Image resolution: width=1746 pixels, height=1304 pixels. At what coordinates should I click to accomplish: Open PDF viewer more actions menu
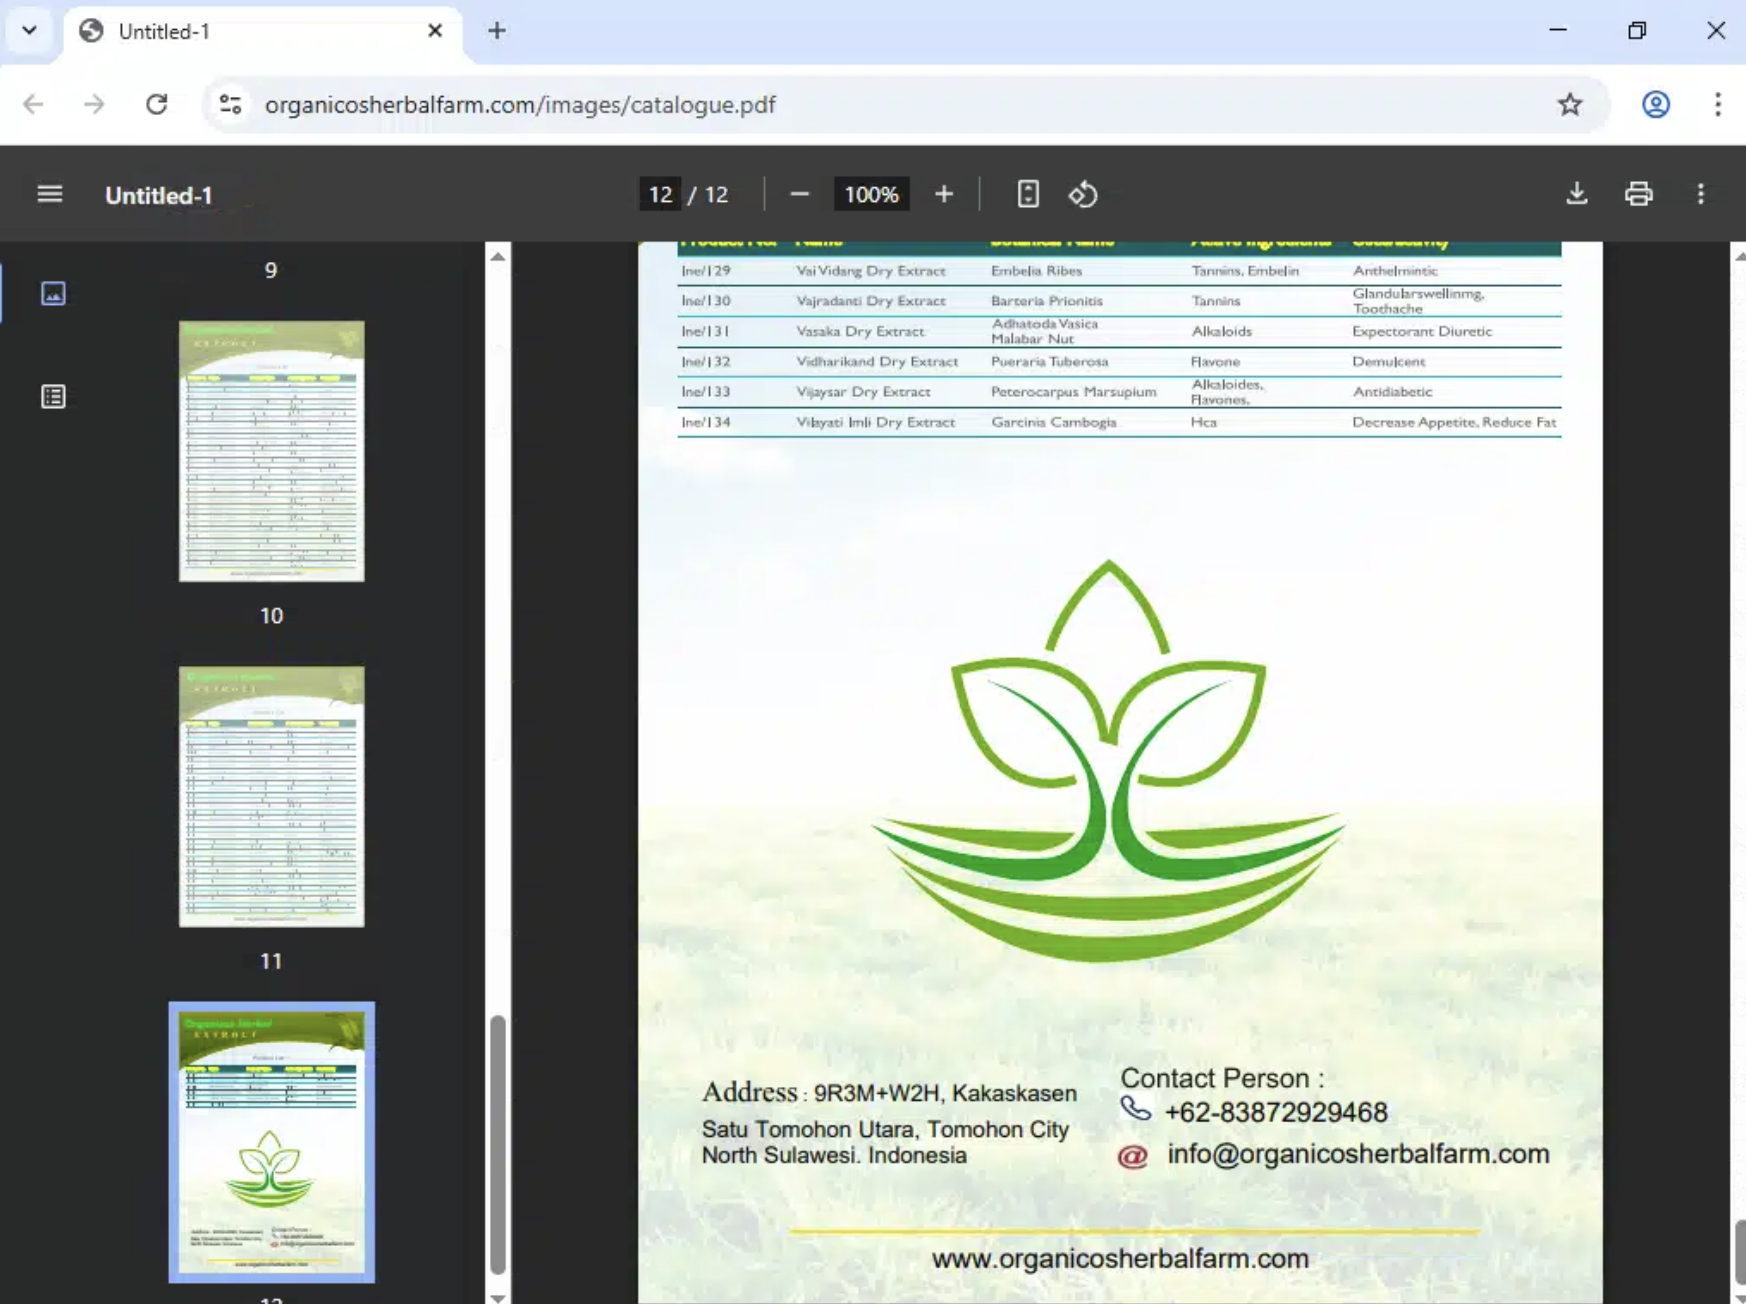1700,194
